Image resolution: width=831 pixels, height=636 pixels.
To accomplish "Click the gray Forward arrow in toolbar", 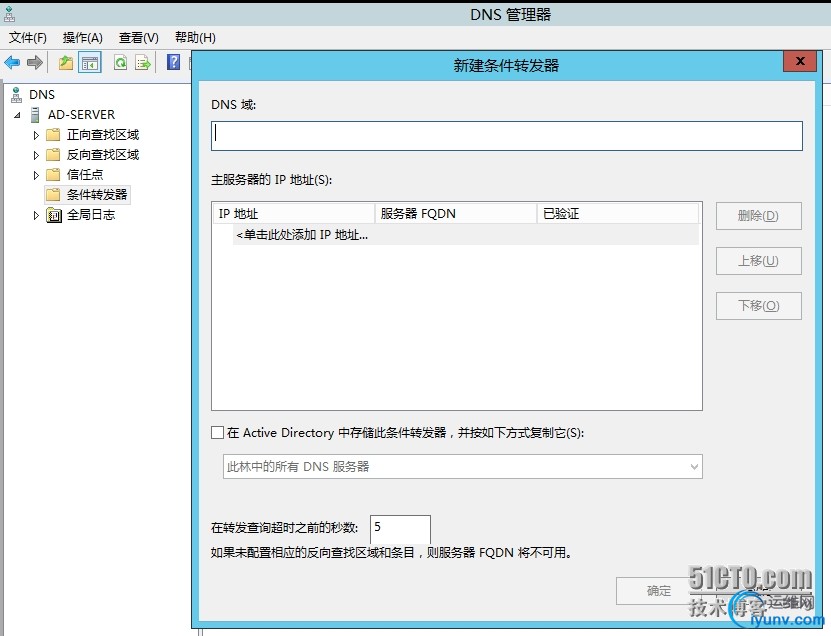I will (x=35, y=63).
